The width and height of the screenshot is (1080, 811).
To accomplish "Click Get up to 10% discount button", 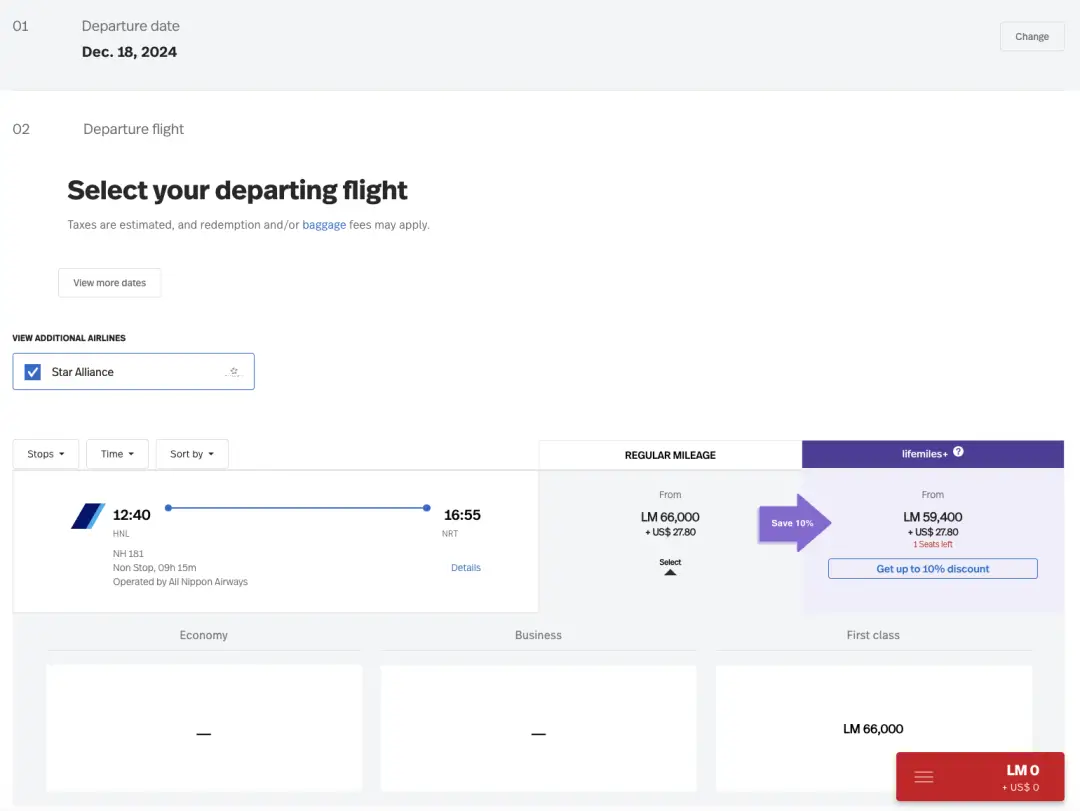I will pyautogui.click(x=932, y=569).
